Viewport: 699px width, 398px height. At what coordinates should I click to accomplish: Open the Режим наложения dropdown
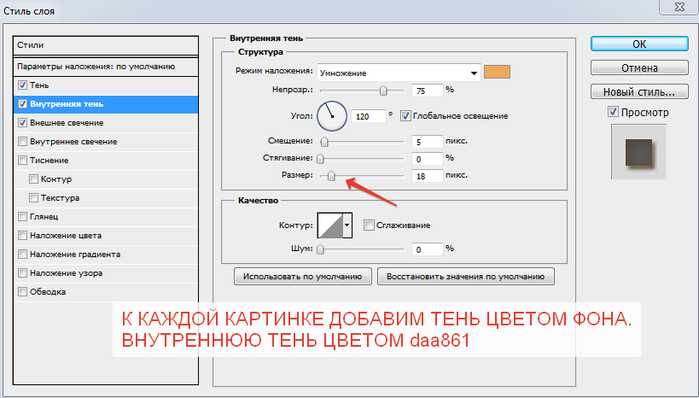399,73
